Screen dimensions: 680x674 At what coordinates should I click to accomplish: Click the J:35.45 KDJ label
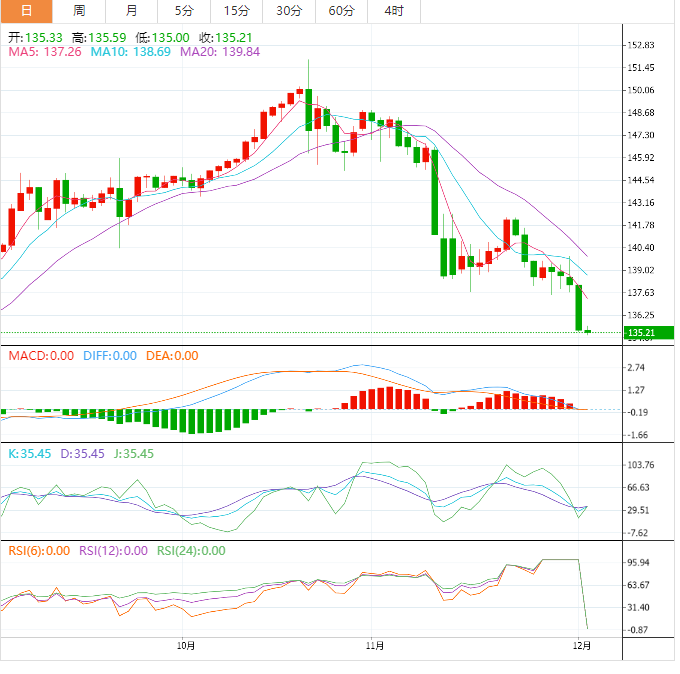coord(134,454)
